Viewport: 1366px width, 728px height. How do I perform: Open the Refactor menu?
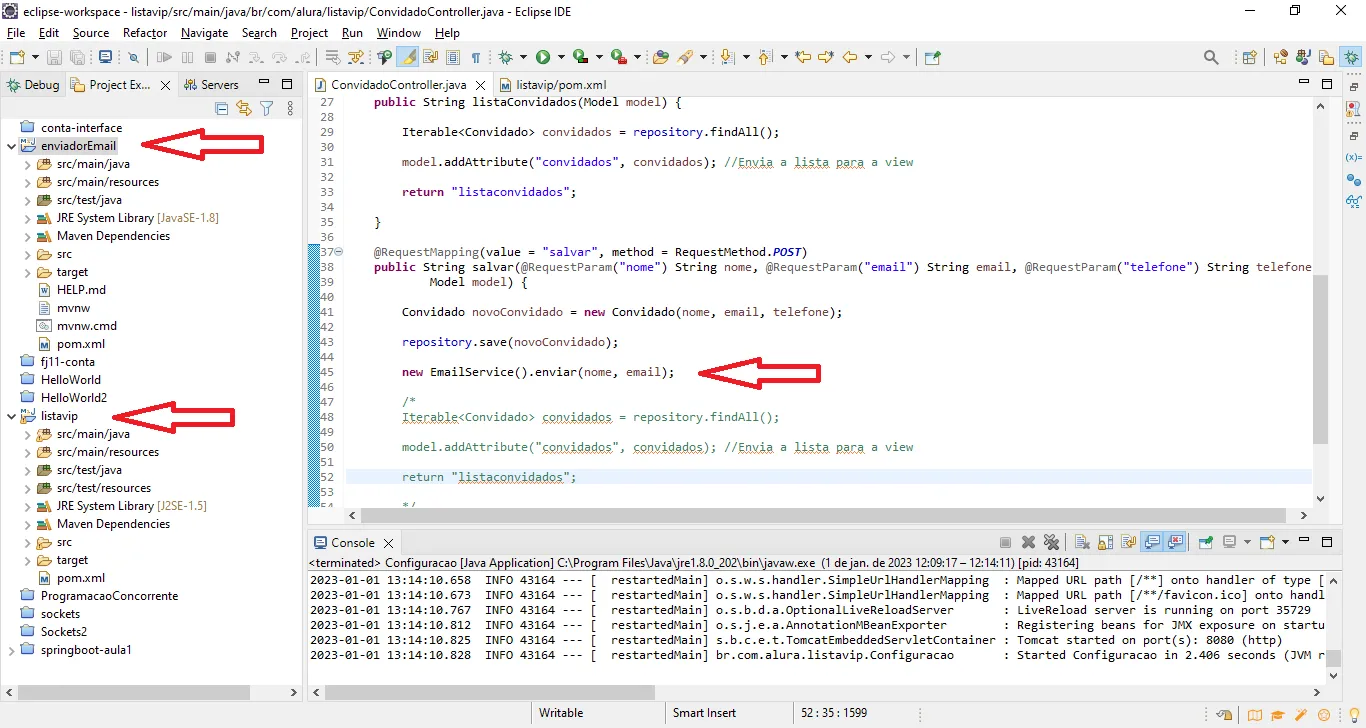point(145,33)
